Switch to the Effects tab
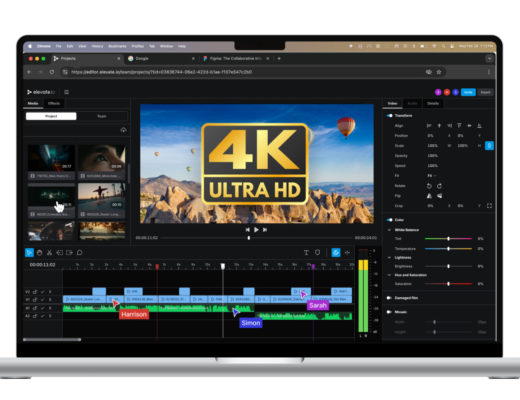The height and width of the screenshot is (400, 520). 54,103
